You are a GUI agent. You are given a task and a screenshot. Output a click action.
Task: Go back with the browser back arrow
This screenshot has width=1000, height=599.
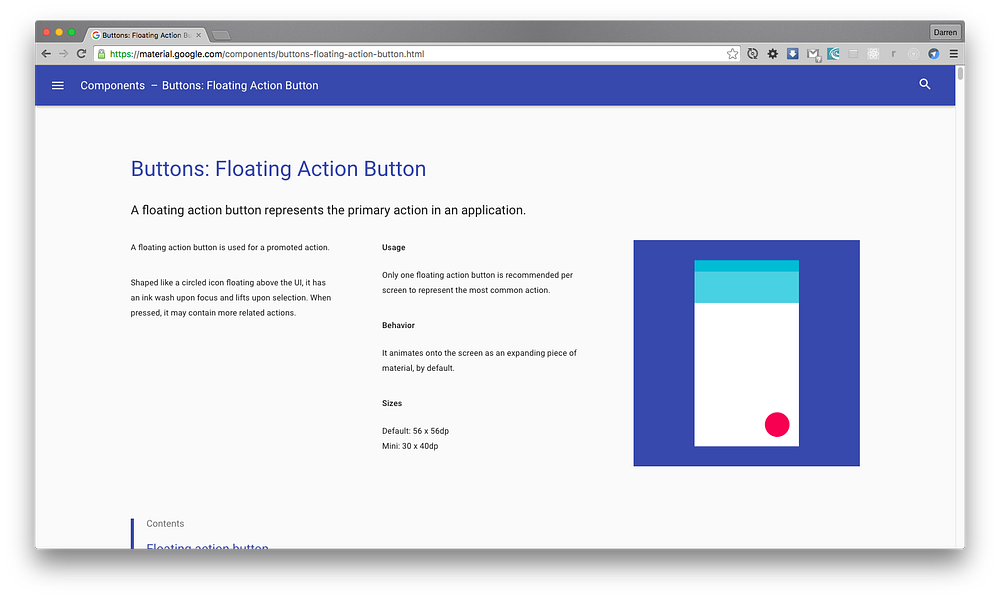click(46, 54)
